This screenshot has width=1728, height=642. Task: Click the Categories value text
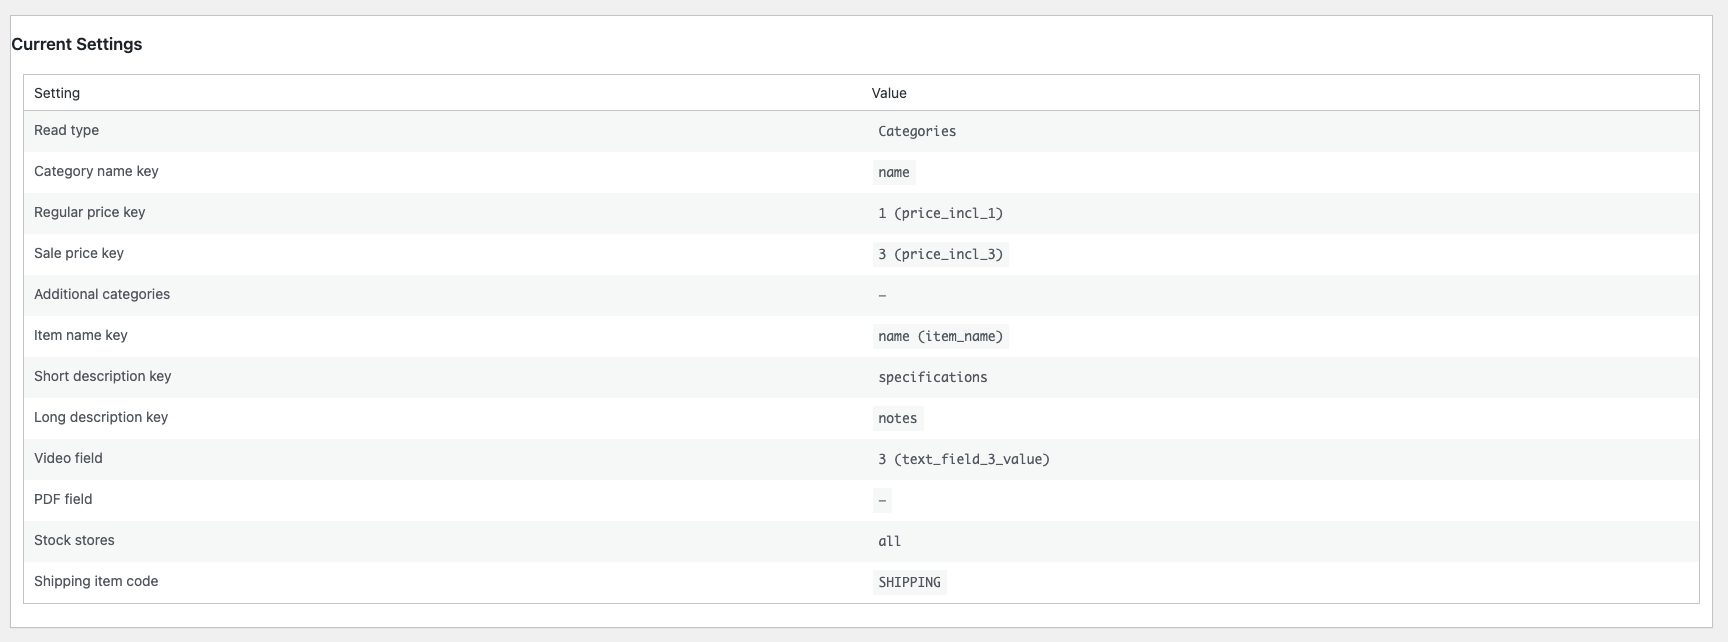coord(917,131)
